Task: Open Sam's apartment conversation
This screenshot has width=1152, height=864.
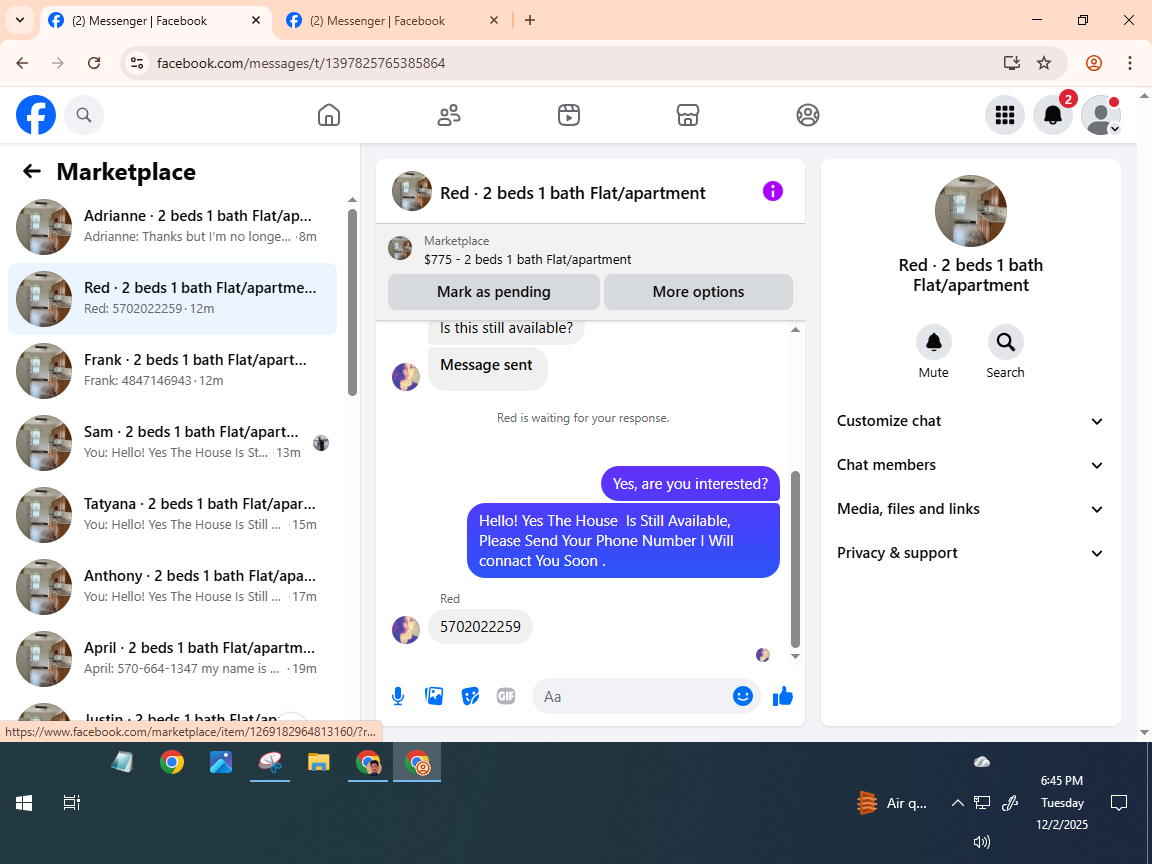Action: [x=172, y=442]
